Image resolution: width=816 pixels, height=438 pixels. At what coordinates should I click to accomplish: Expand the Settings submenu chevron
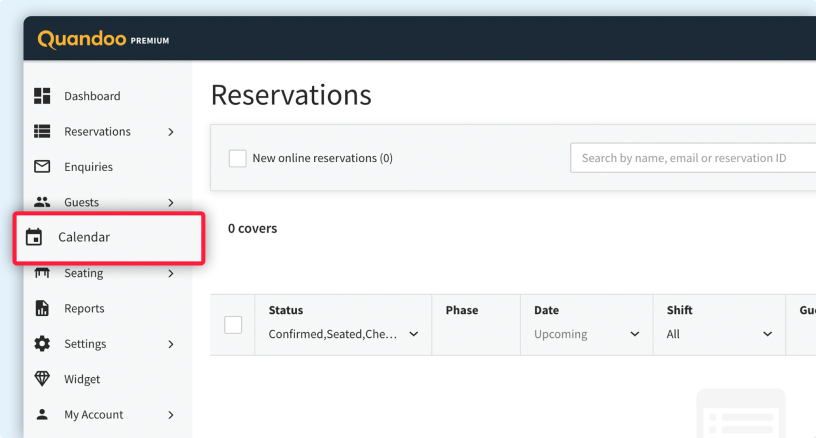click(171, 344)
